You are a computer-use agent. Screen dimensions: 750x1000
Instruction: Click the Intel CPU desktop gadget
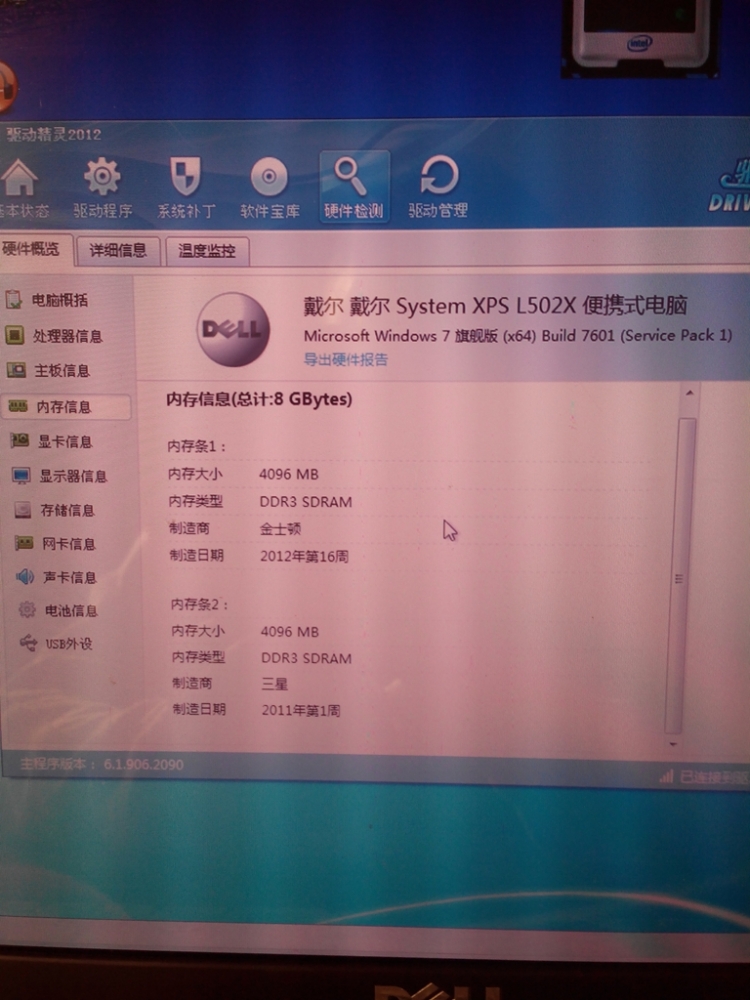(x=640, y=37)
